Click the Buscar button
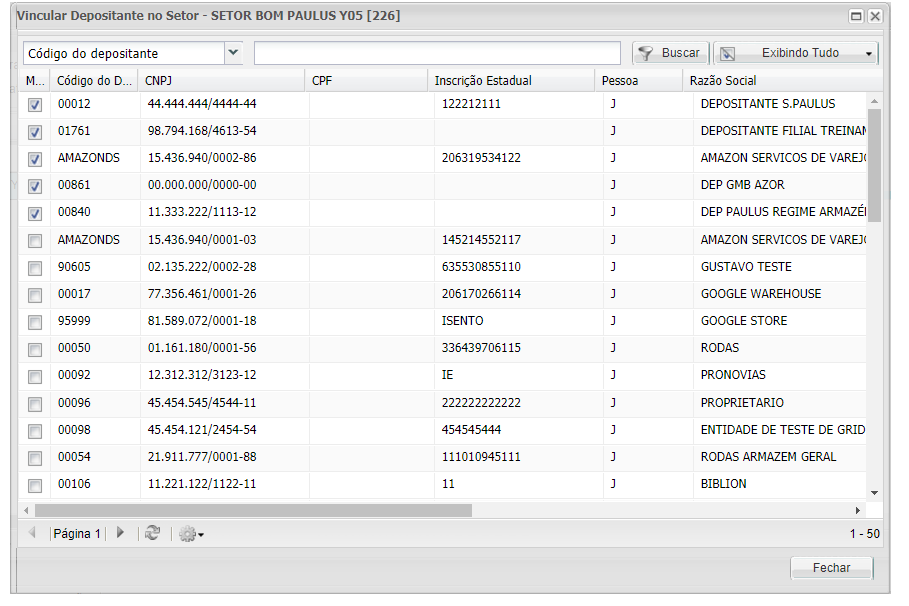The height and width of the screenshot is (606, 909). pyautogui.click(x=670, y=53)
